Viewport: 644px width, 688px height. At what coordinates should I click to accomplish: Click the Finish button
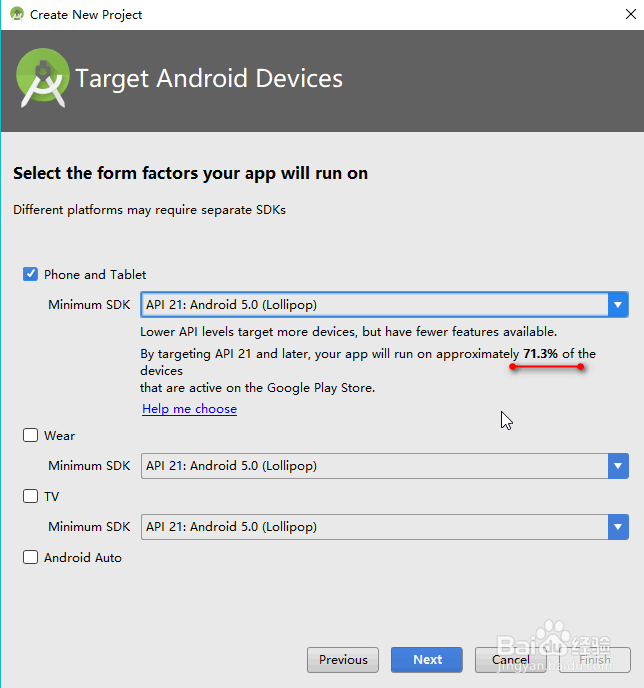595,659
